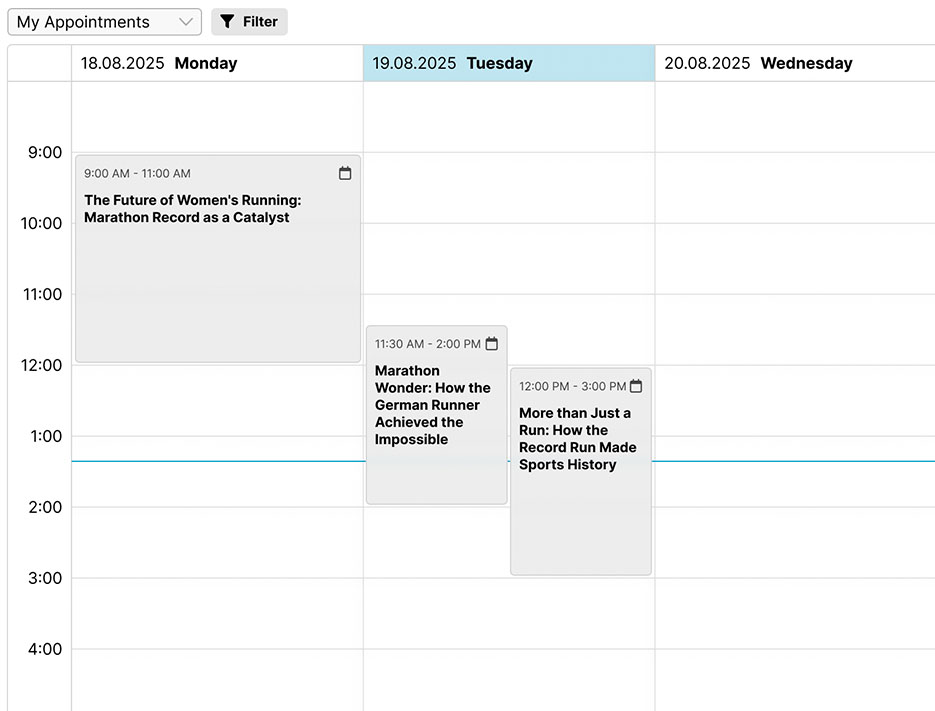Click the current time indicator line on Wednesday
This screenshot has width=935, height=711.
click(795, 461)
